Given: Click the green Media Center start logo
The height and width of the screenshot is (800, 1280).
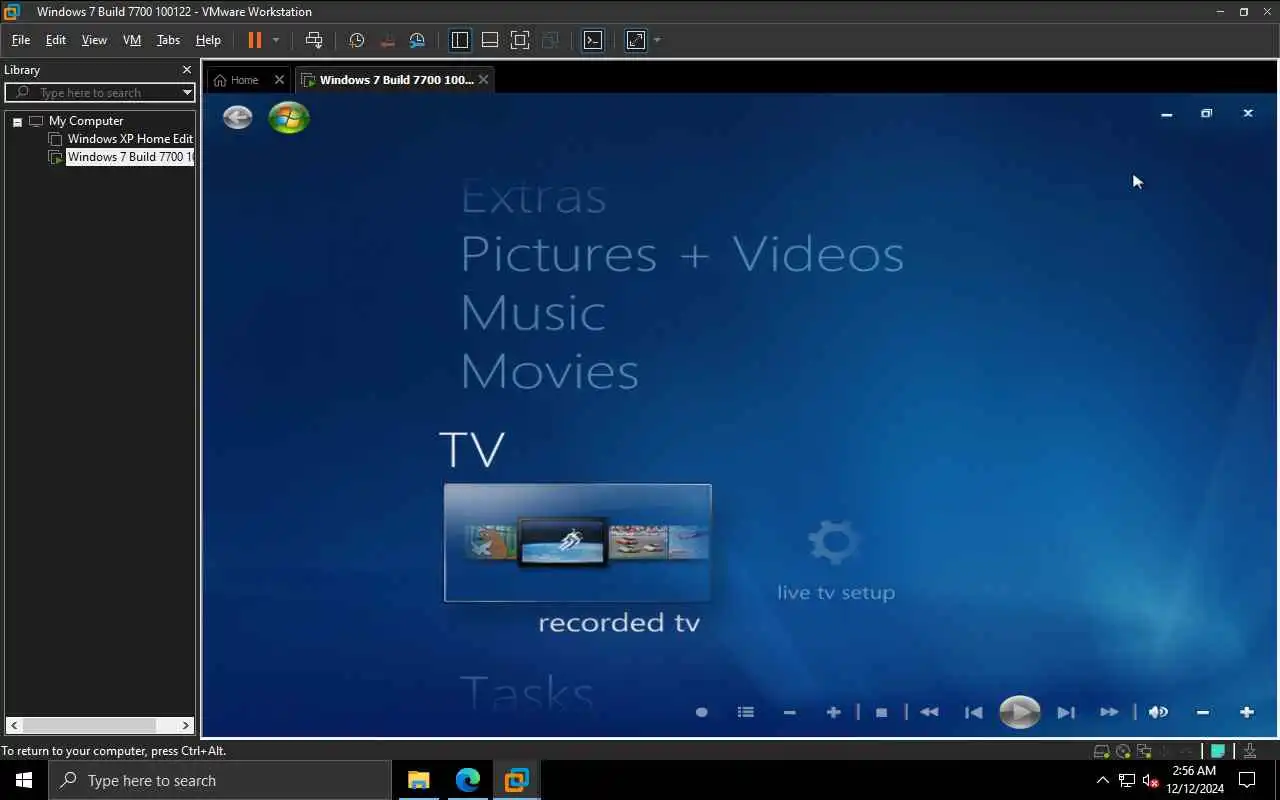Looking at the screenshot, I should [x=289, y=118].
